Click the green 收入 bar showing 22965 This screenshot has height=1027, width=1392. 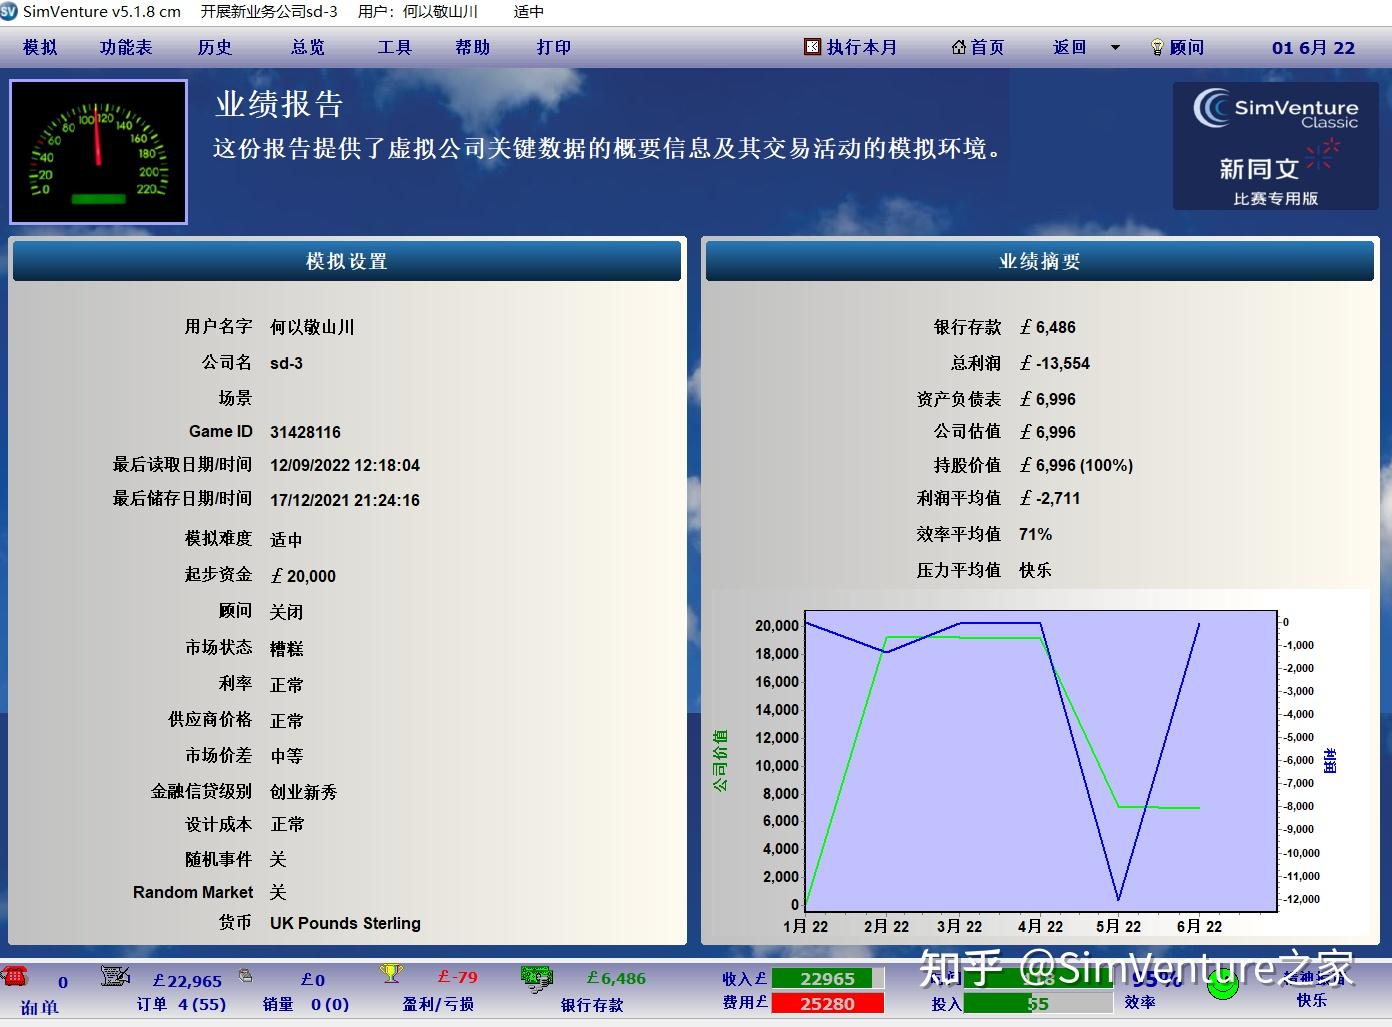click(x=828, y=979)
